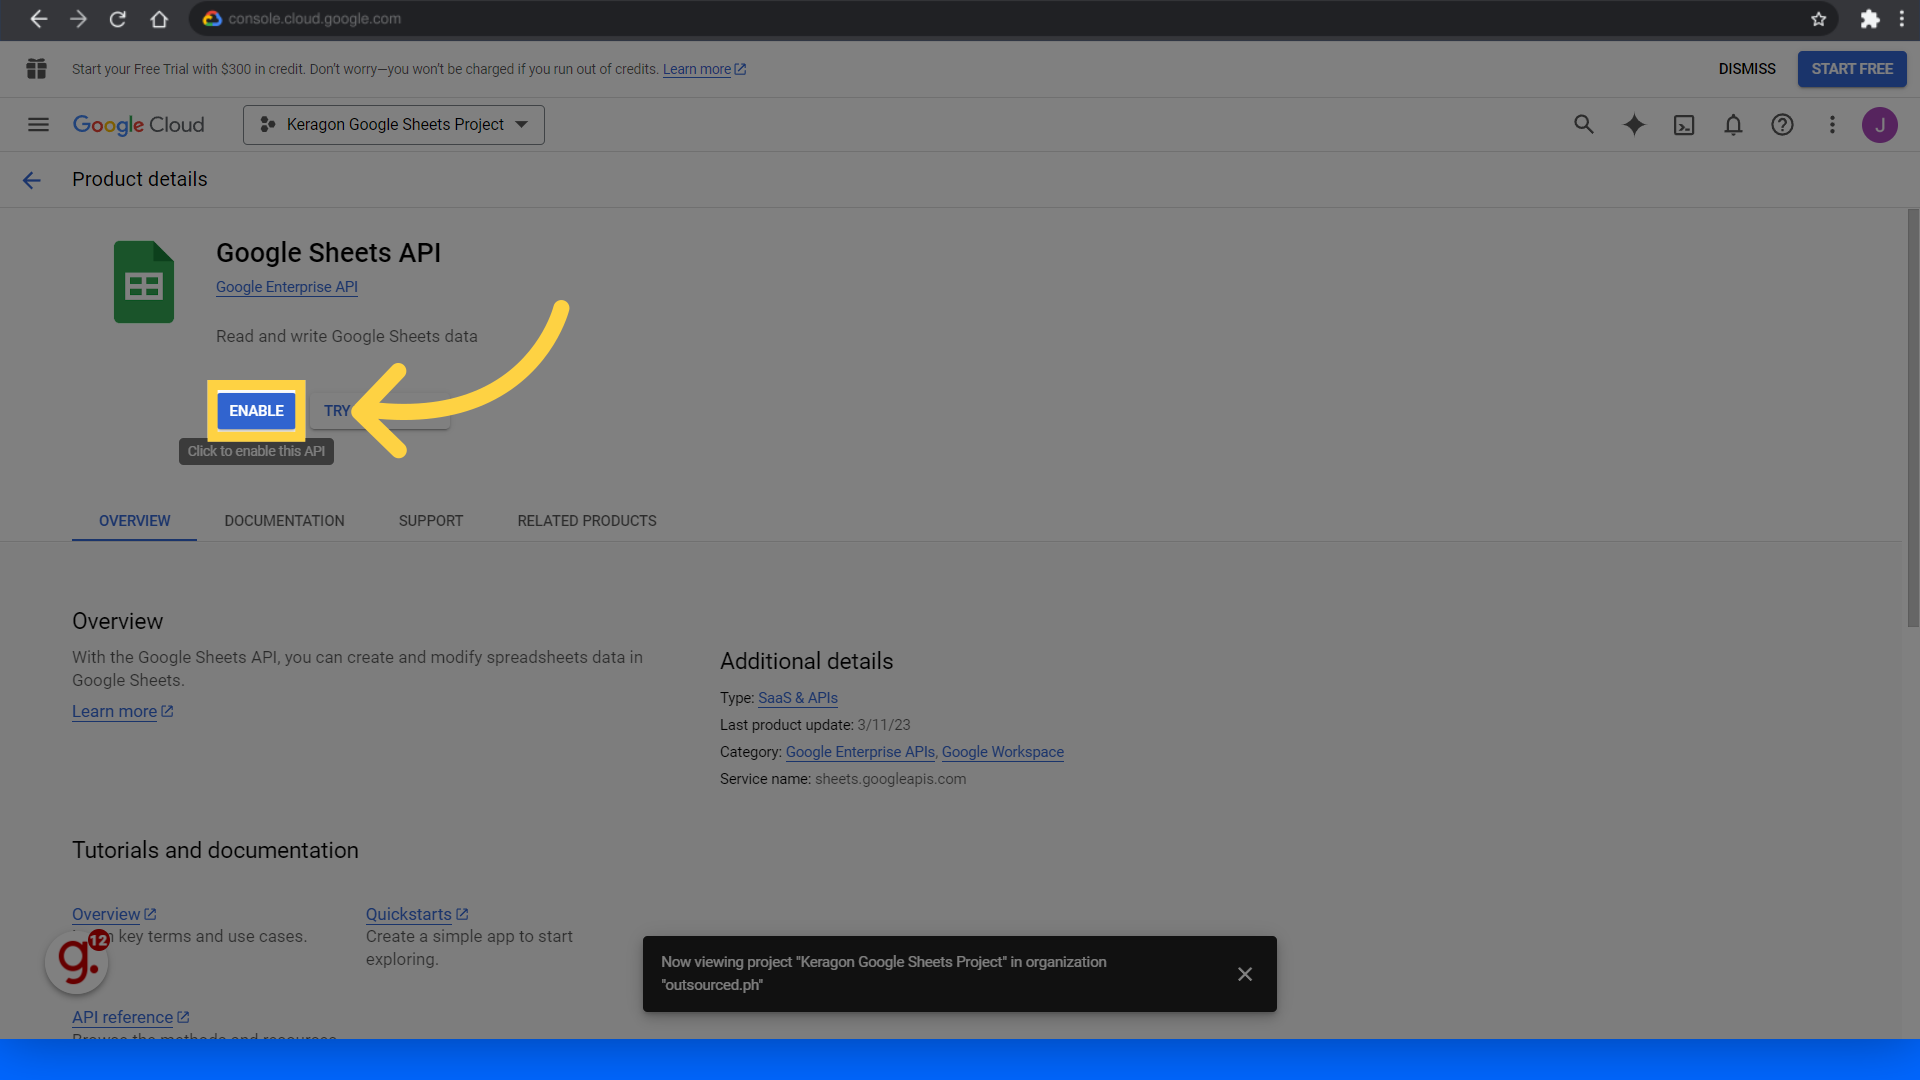Open the account avatar J

[x=1880, y=125]
